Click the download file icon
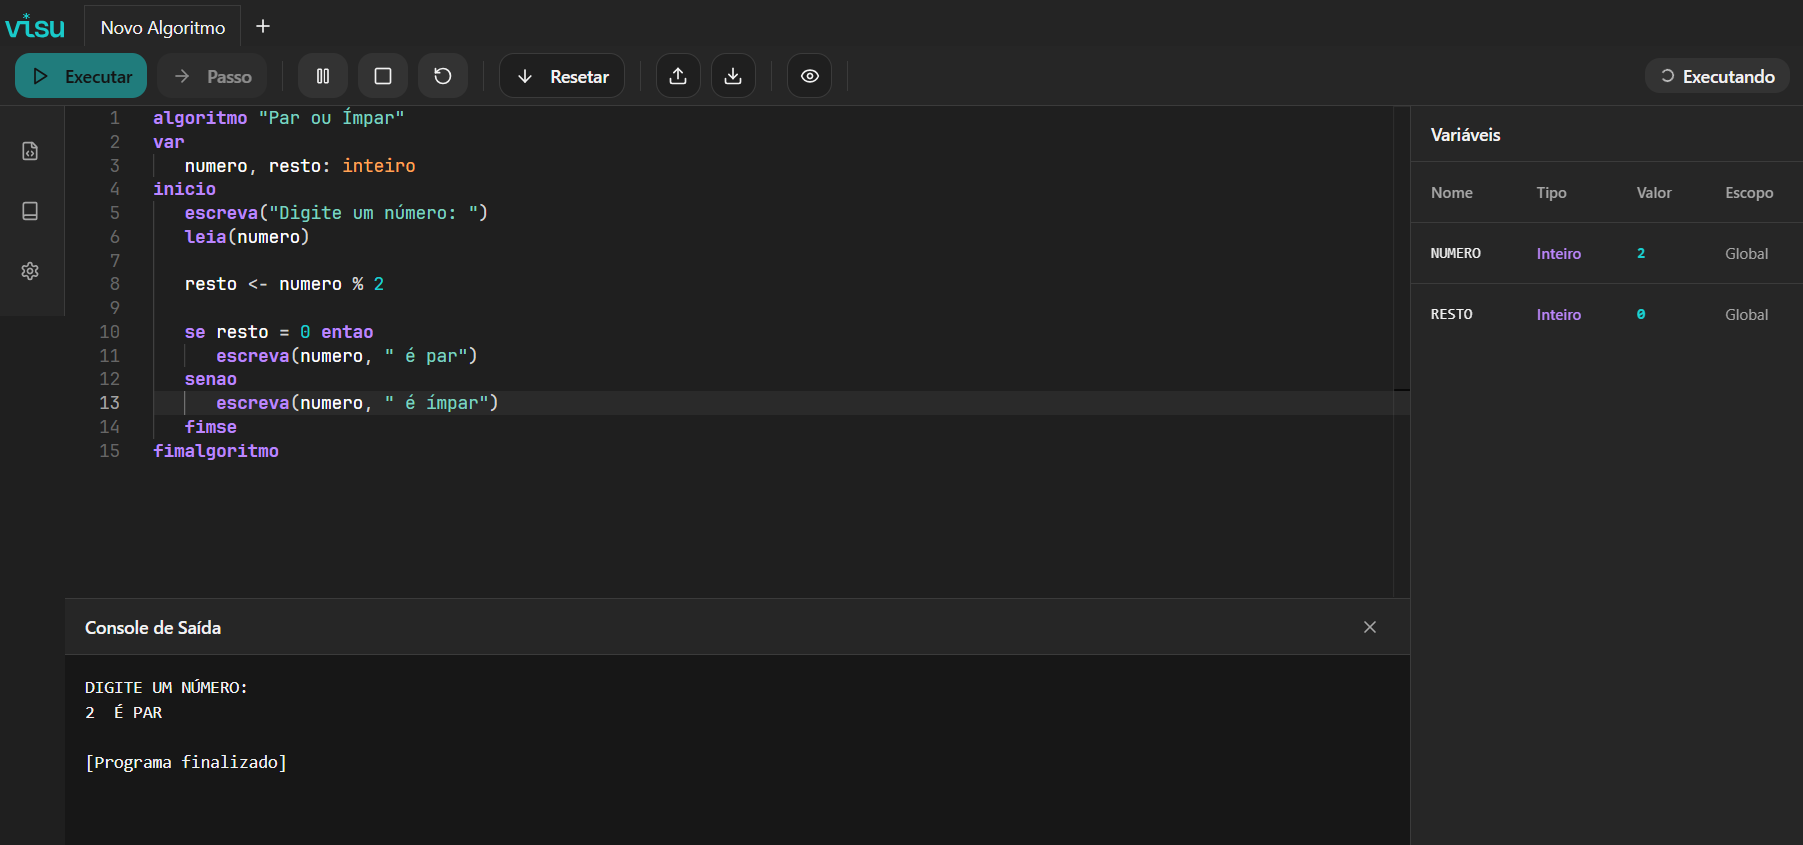1803x845 pixels. 733,76
